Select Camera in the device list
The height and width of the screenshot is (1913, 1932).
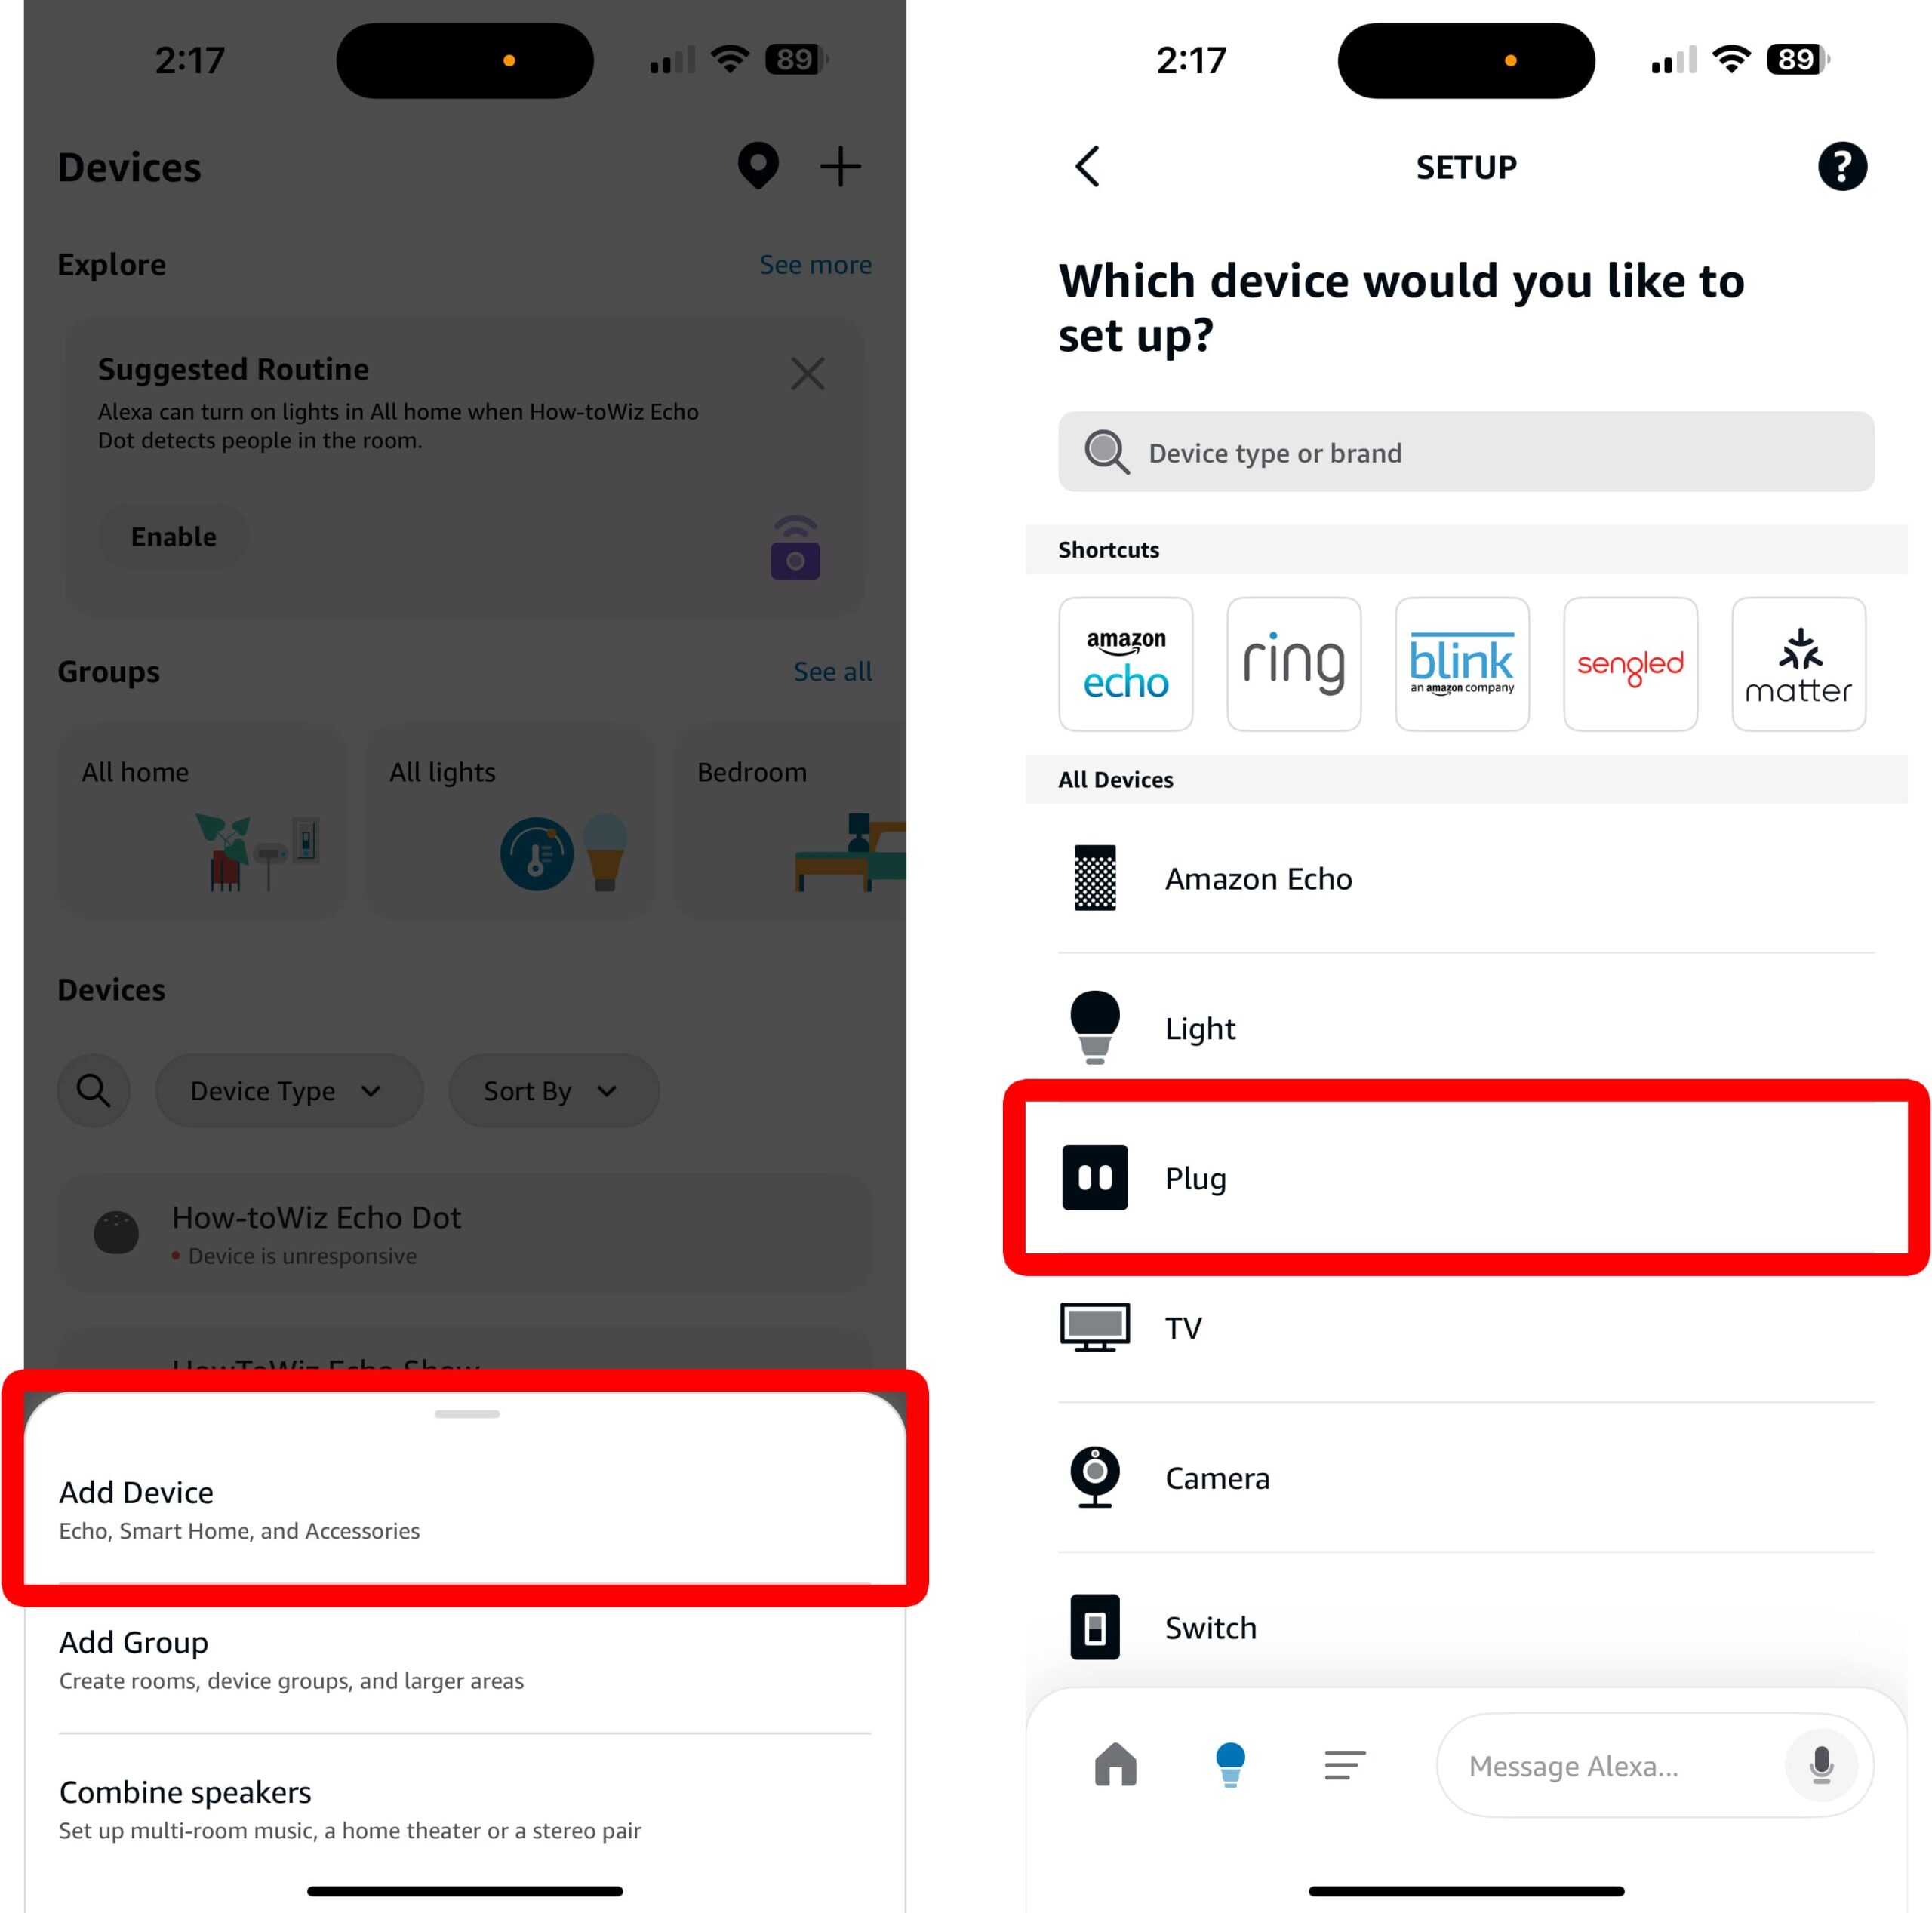pyautogui.click(x=1466, y=1477)
